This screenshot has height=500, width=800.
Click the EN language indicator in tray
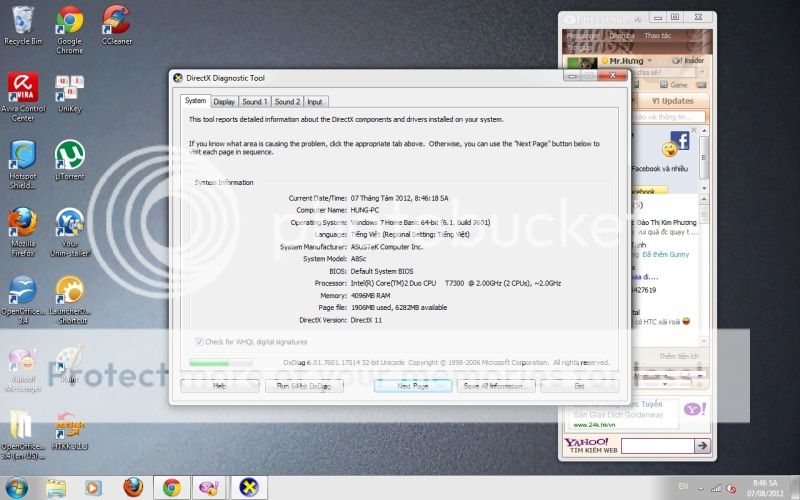point(683,486)
